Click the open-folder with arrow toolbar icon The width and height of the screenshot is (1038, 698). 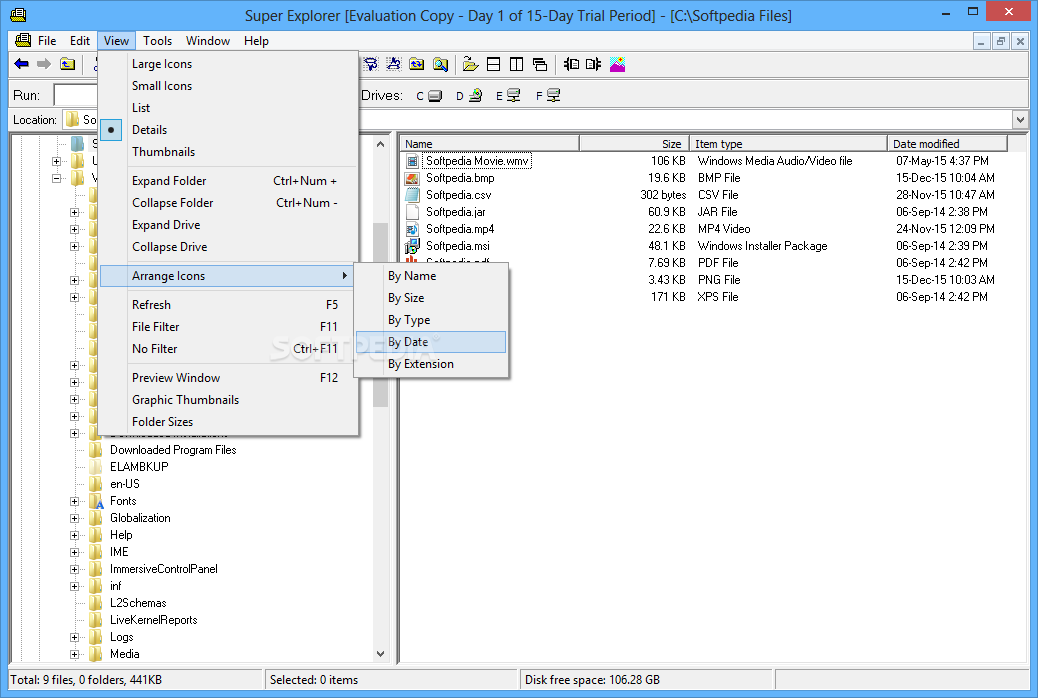click(x=470, y=64)
